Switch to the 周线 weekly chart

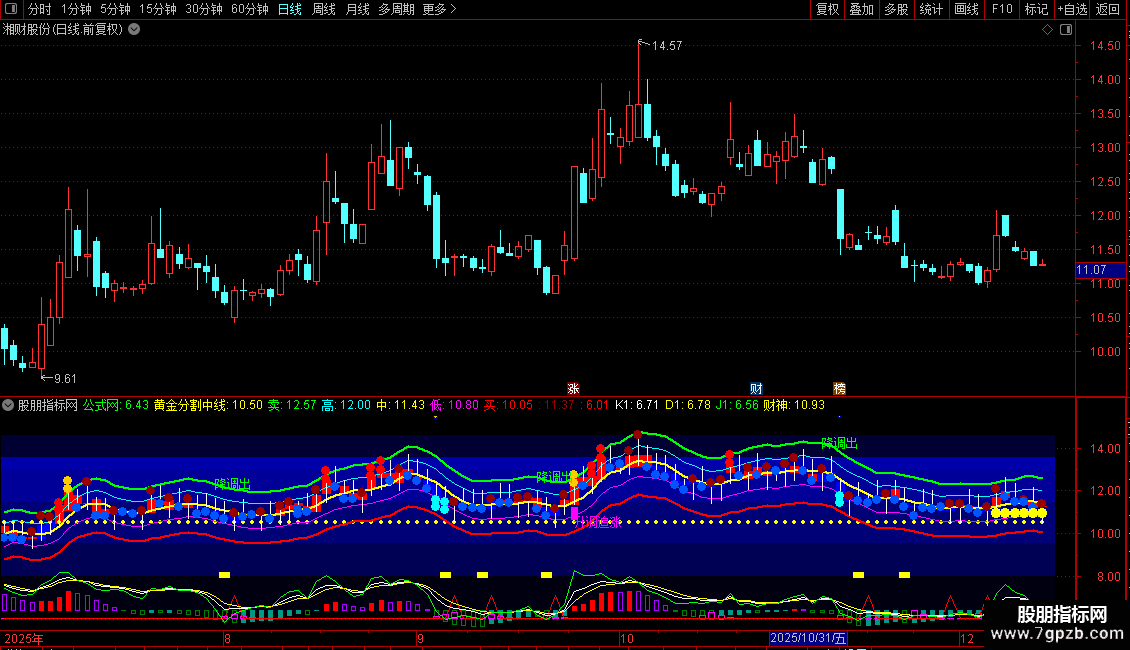[x=324, y=9]
